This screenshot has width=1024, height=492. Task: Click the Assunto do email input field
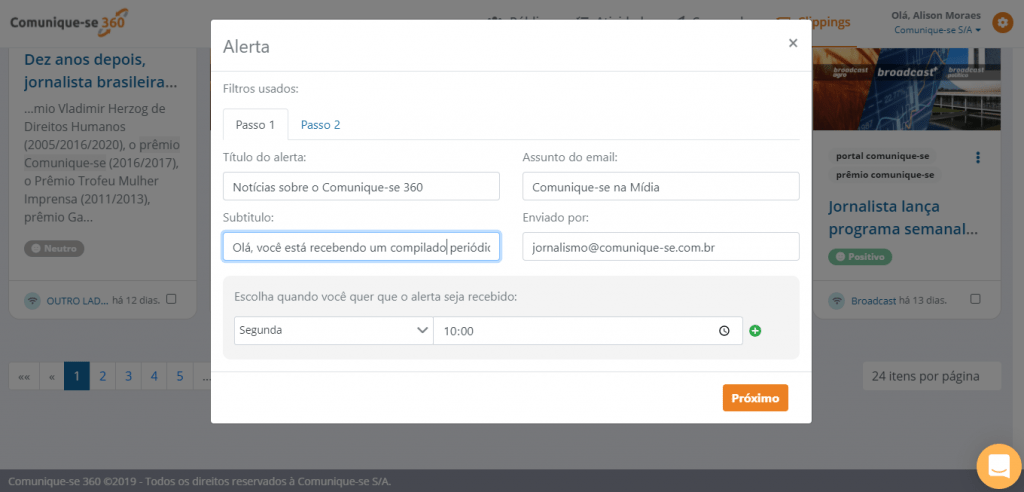point(661,186)
